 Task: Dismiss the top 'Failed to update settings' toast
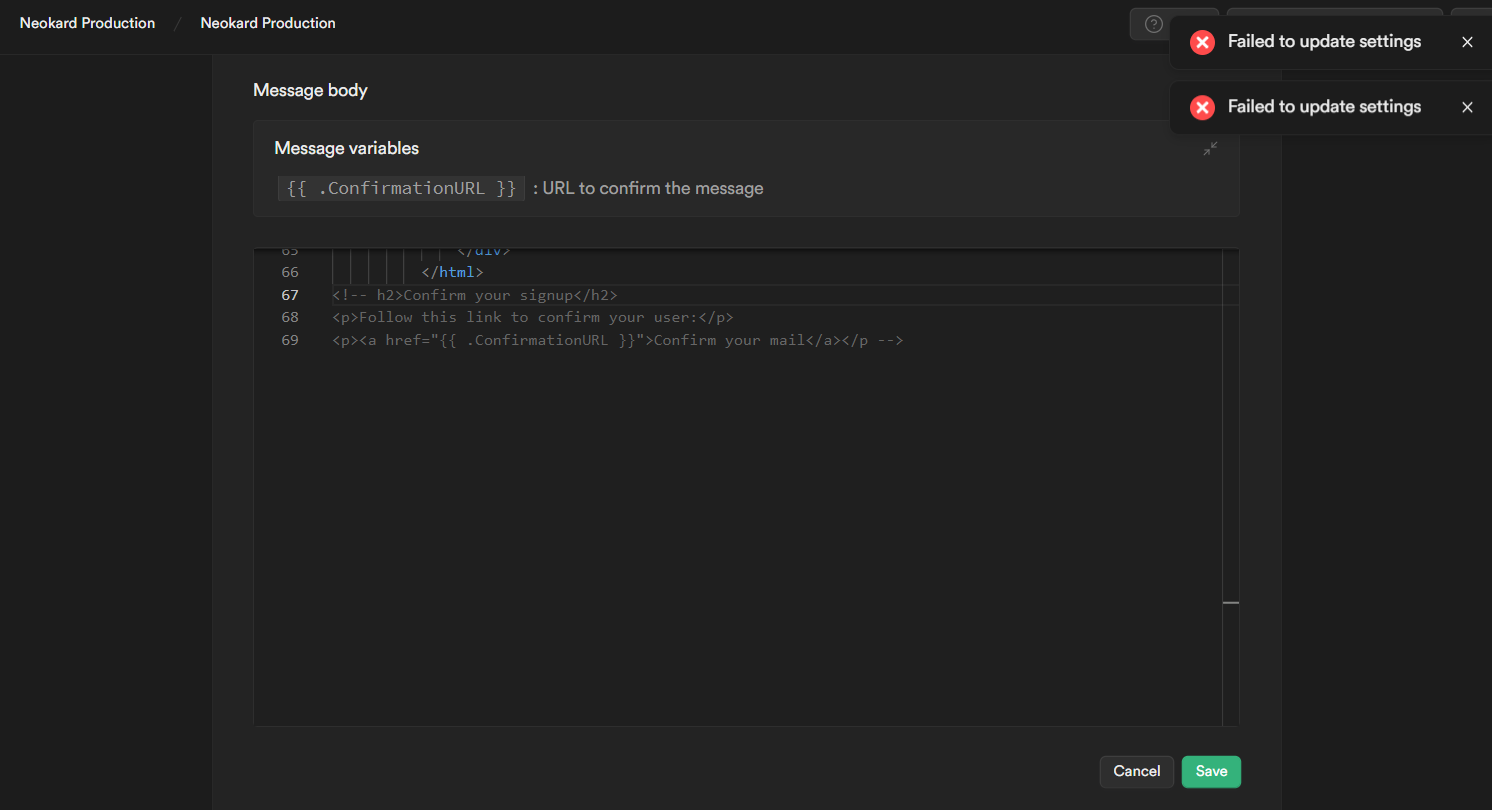[1467, 42]
